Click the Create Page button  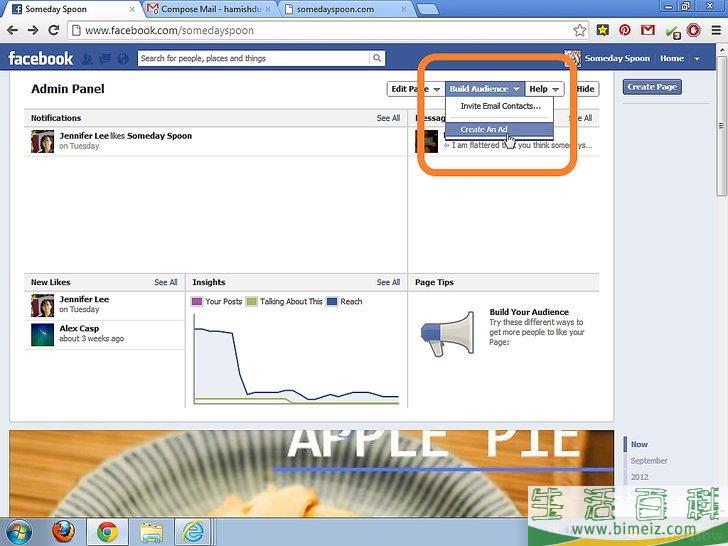pos(652,87)
